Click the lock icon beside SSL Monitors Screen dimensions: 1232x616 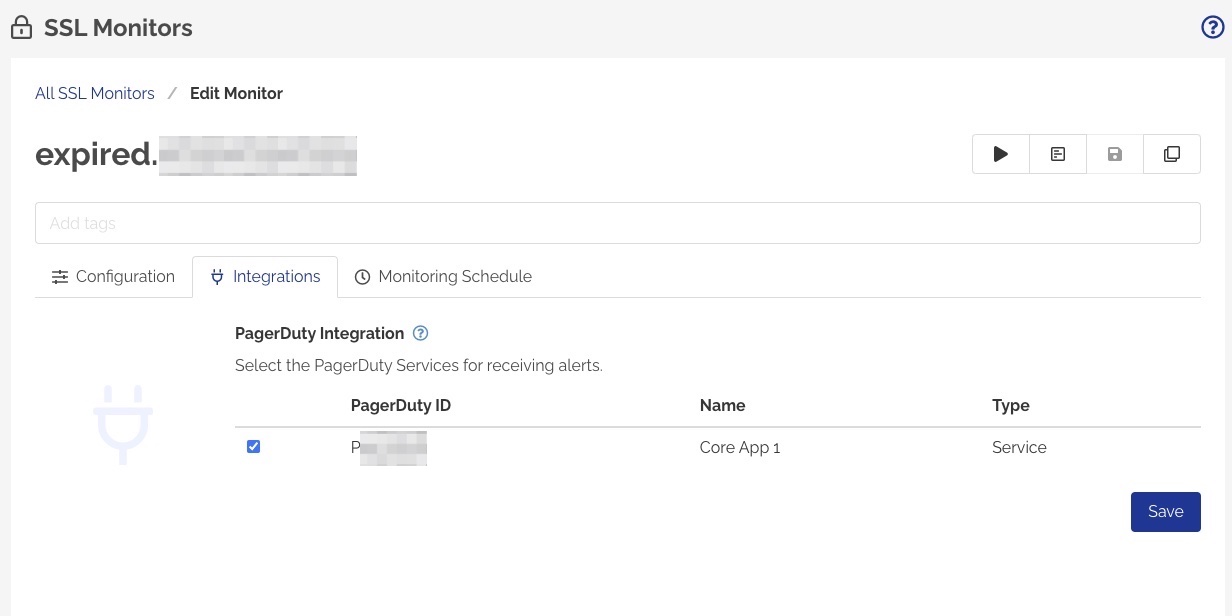21,27
